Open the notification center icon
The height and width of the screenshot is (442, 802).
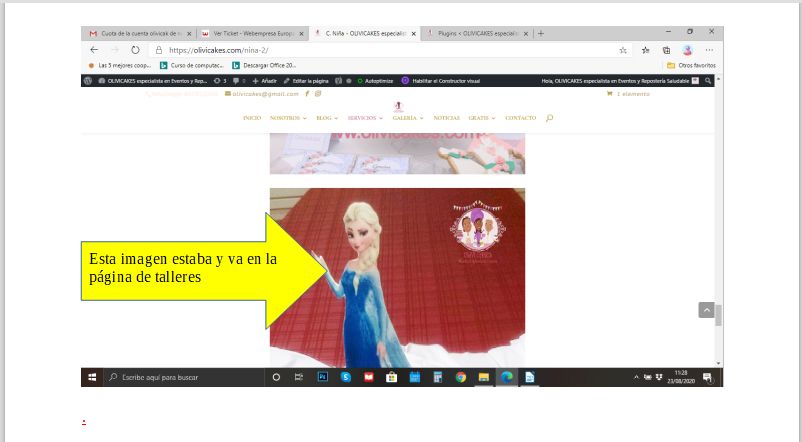pyautogui.click(x=707, y=377)
